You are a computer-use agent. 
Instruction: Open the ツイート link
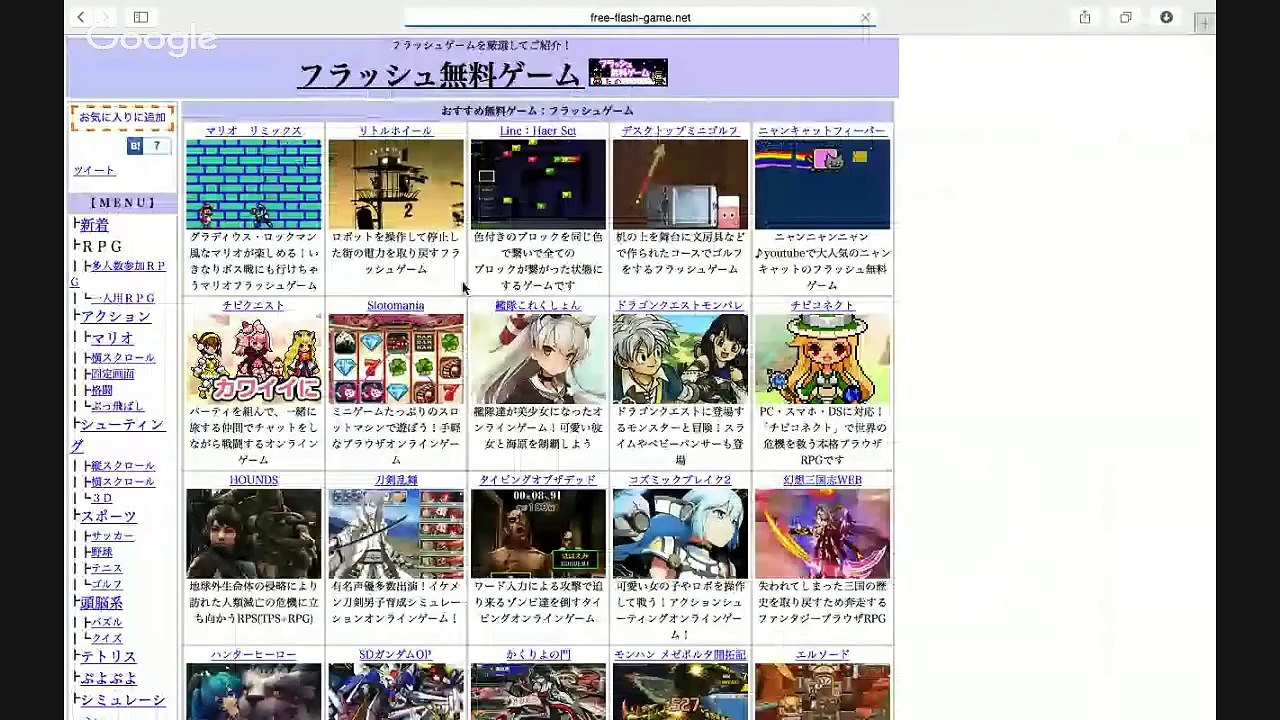(94, 170)
